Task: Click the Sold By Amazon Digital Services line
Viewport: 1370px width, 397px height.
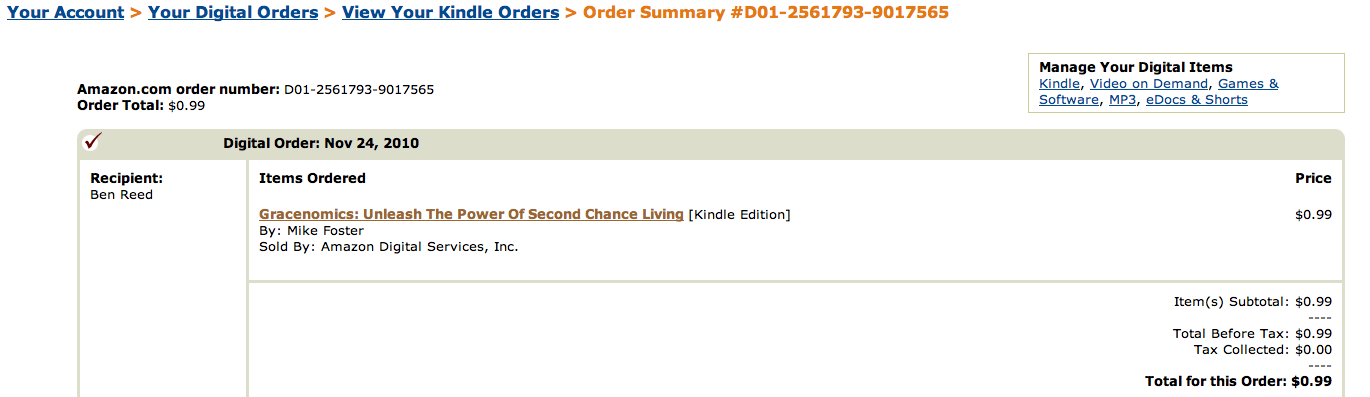Action: pyautogui.click(x=389, y=247)
